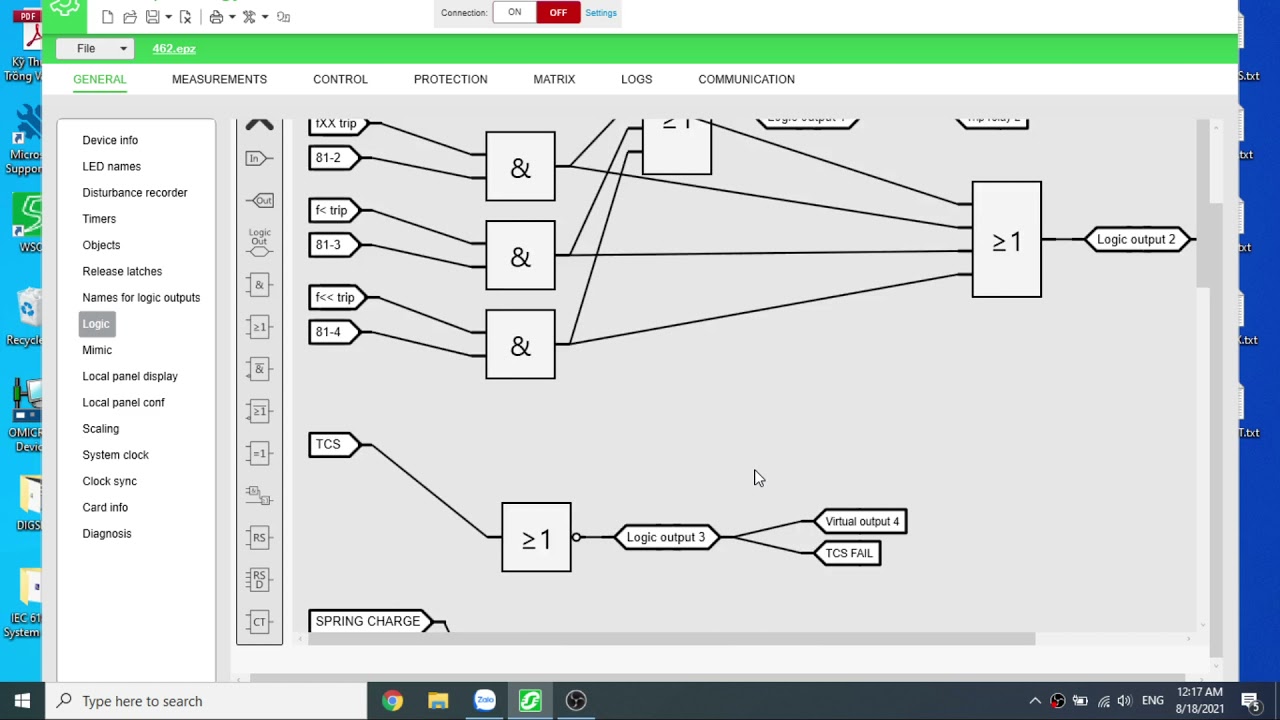1280x720 pixels.
Task: Open the PROTECTION tab
Action: coord(451,79)
